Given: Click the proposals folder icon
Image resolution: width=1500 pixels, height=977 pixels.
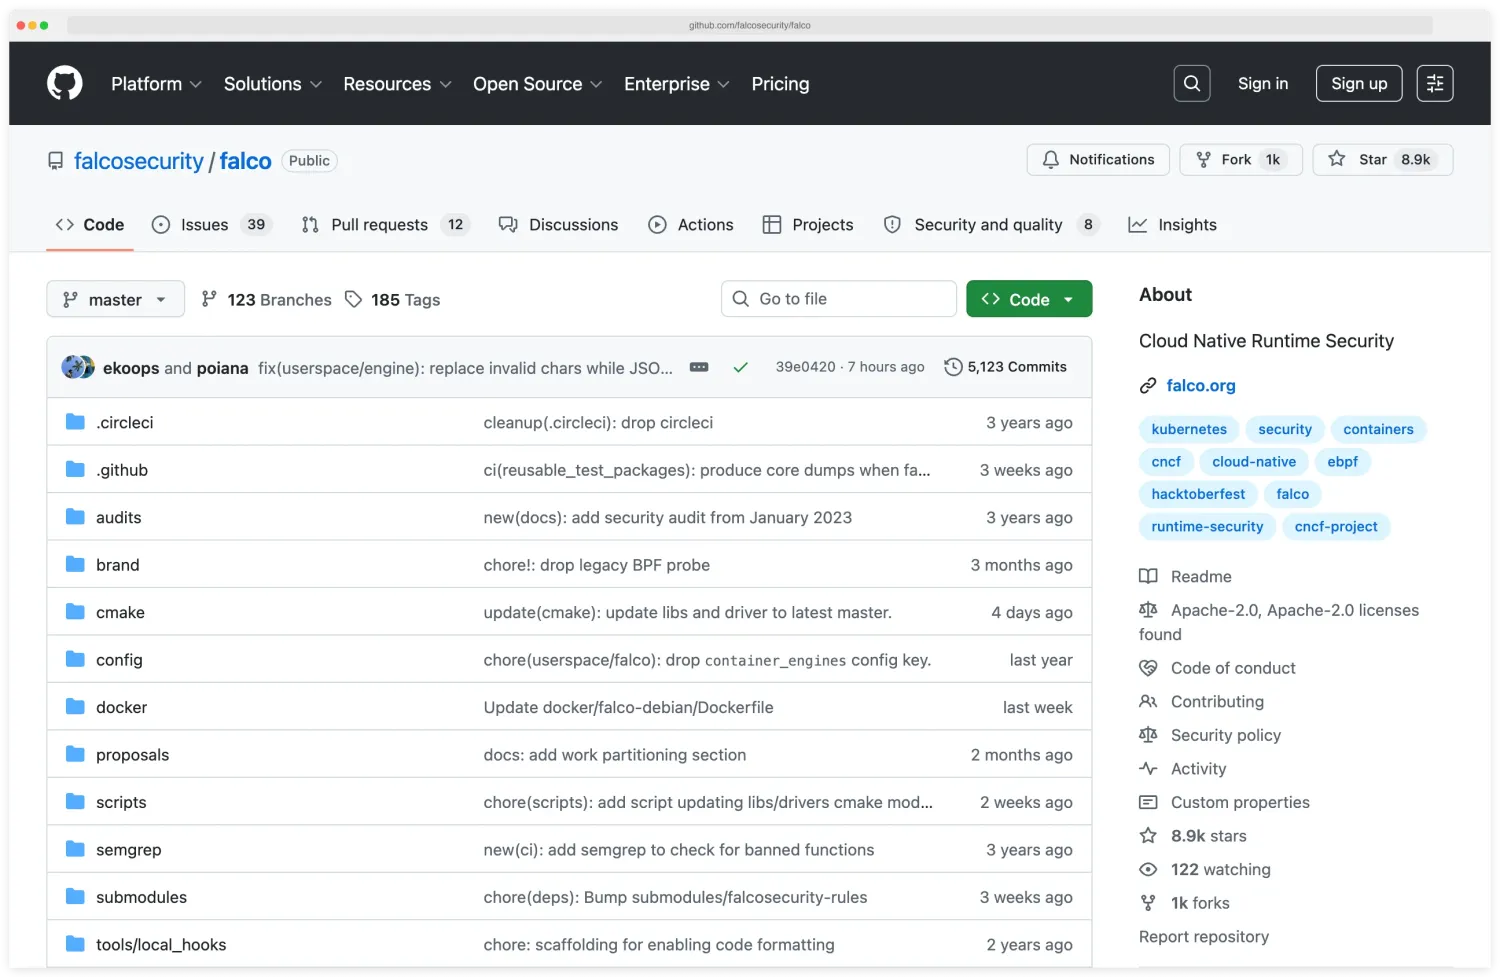Looking at the screenshot, I should pos(75,754).
